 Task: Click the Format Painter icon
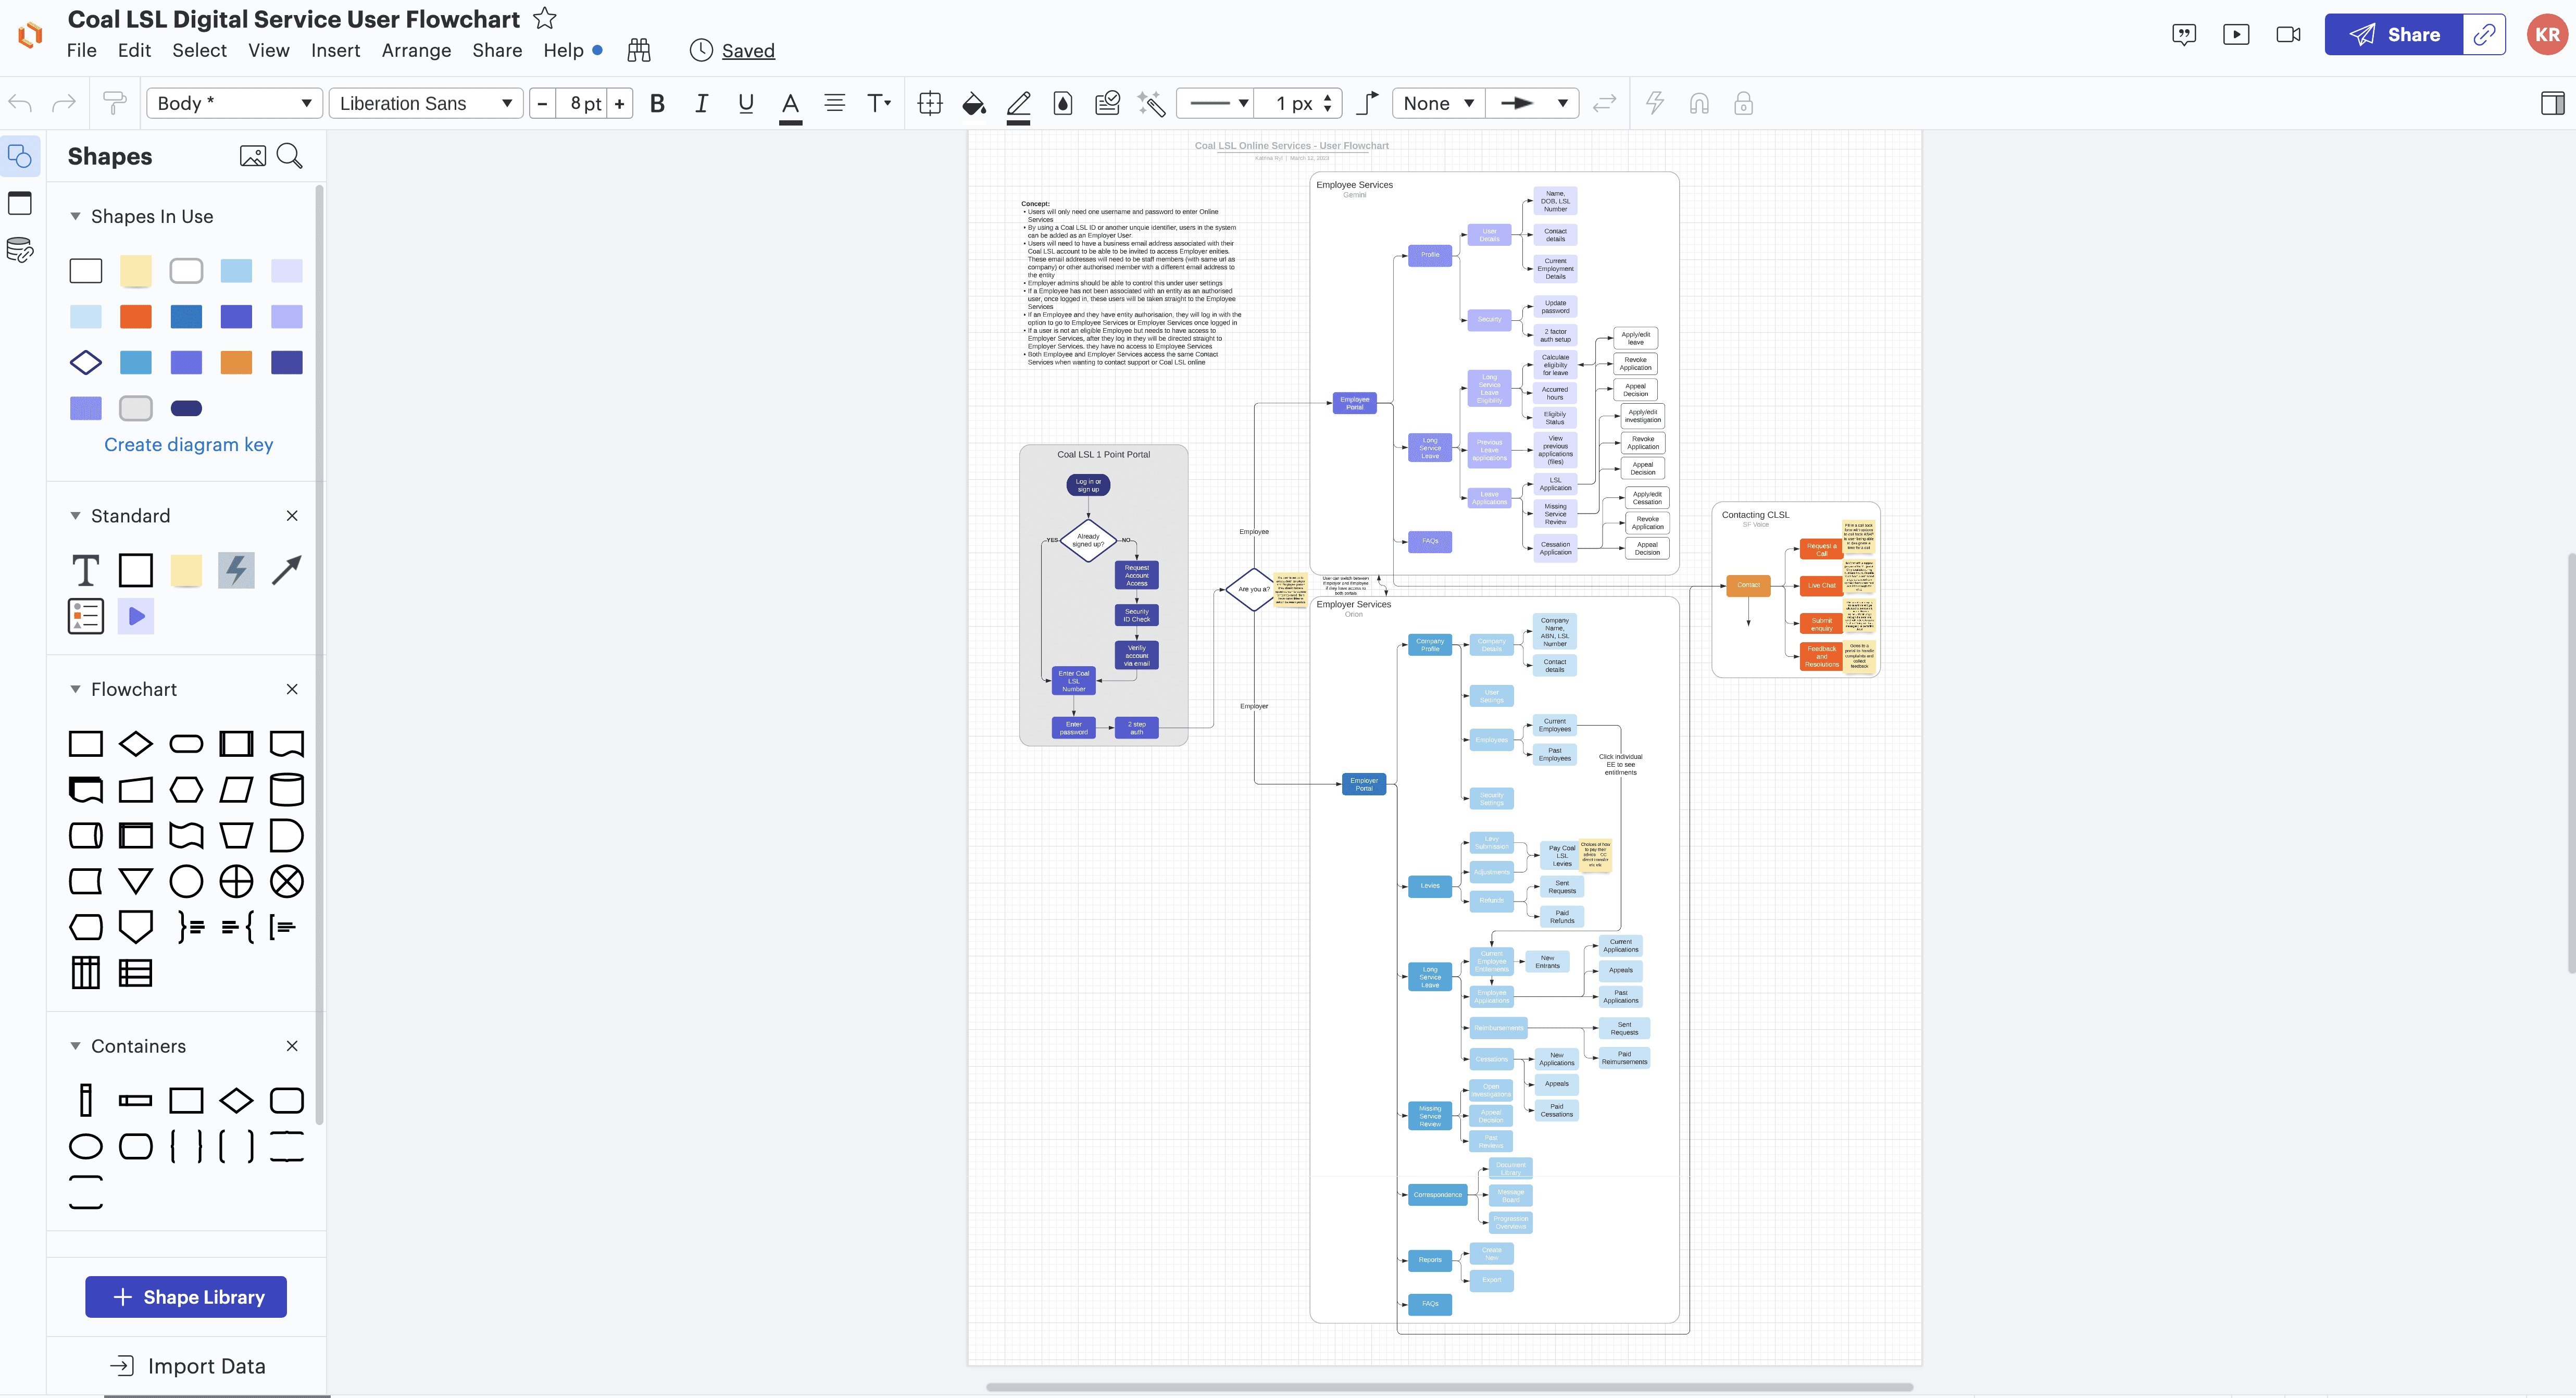click(x=115, y=103)
